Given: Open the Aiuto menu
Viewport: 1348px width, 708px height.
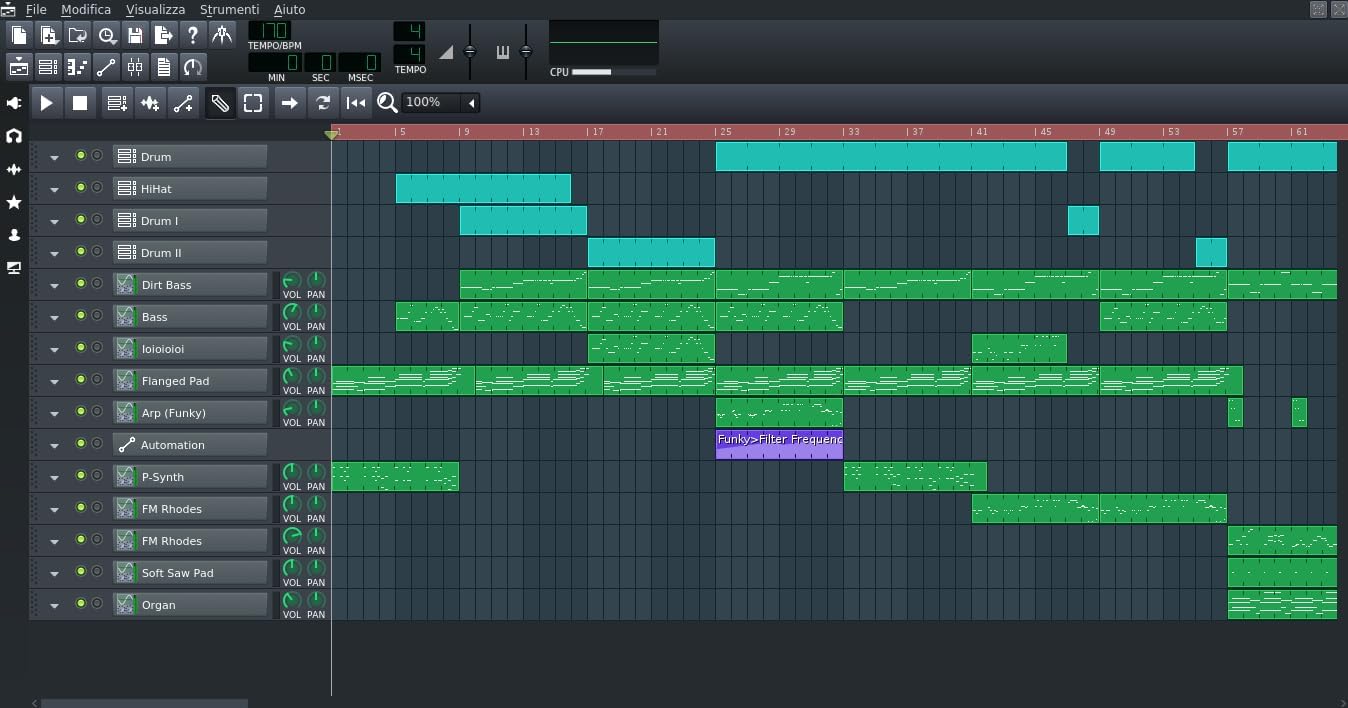Looking at the screenshot, I should [x=289, y=9].
